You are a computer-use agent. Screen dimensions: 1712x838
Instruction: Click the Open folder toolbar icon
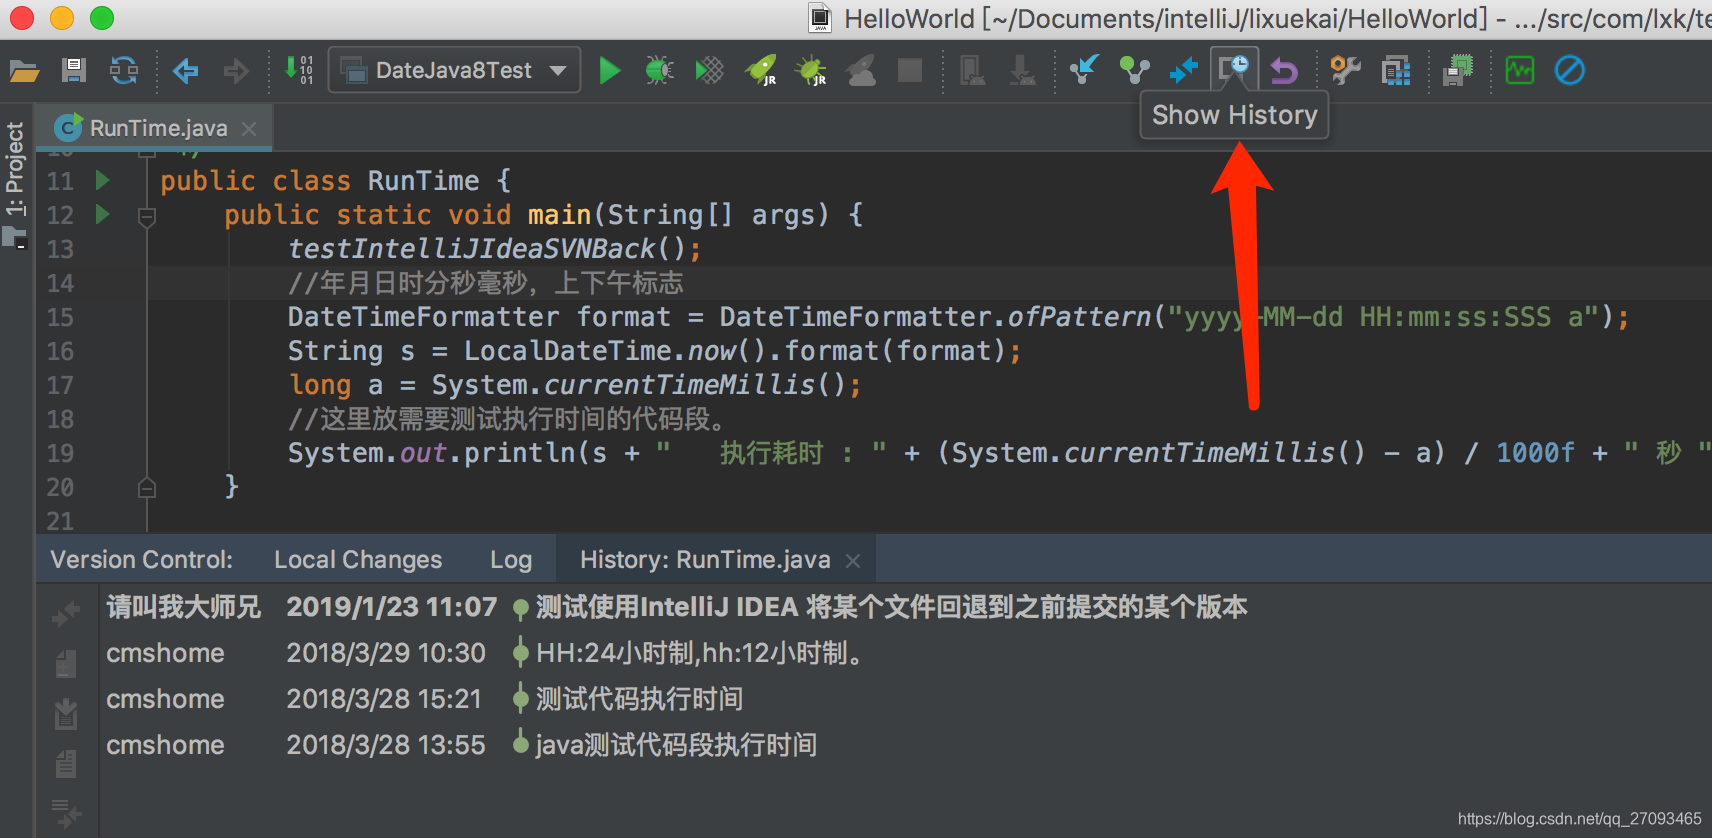pyautogui.click(x=24, y=71)
